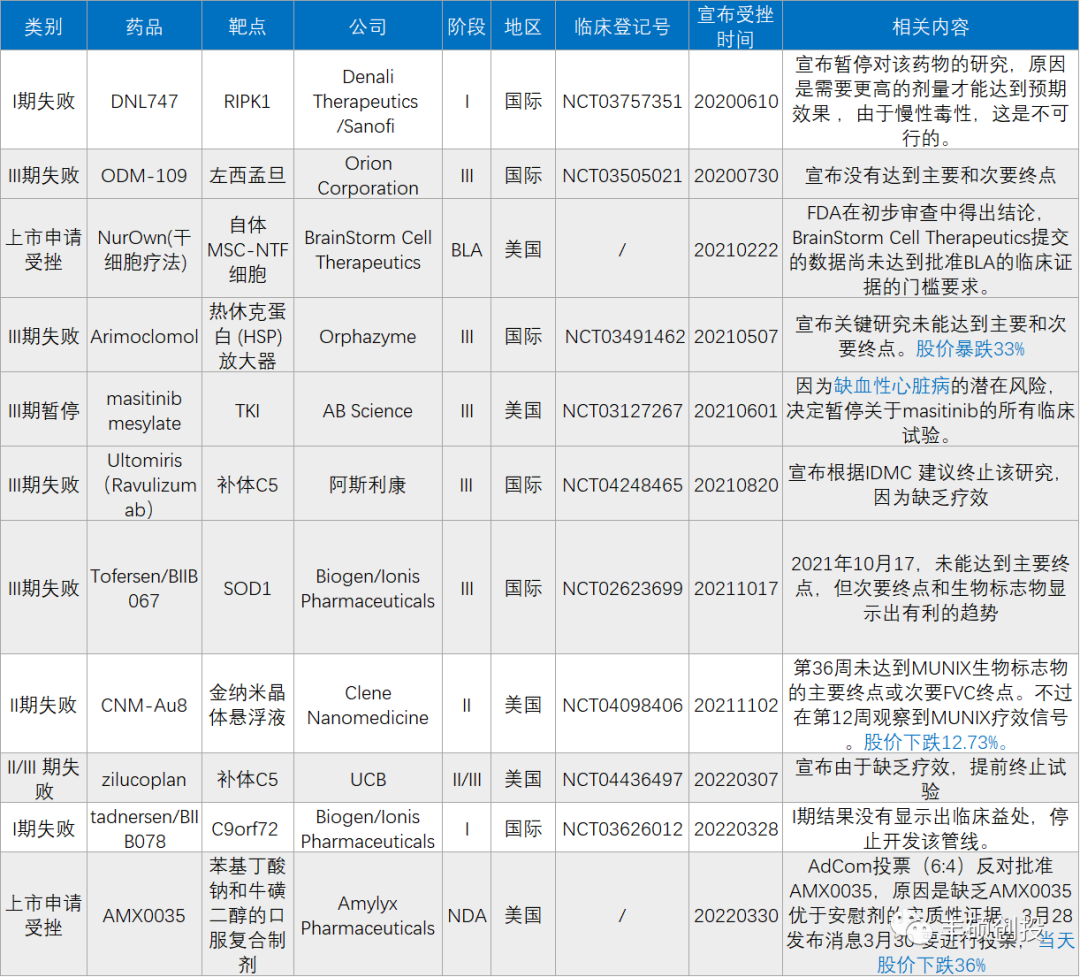Click the Clene Nanomedicine company cell
The image size is (1080, 977).
click(x=368, y=704)
